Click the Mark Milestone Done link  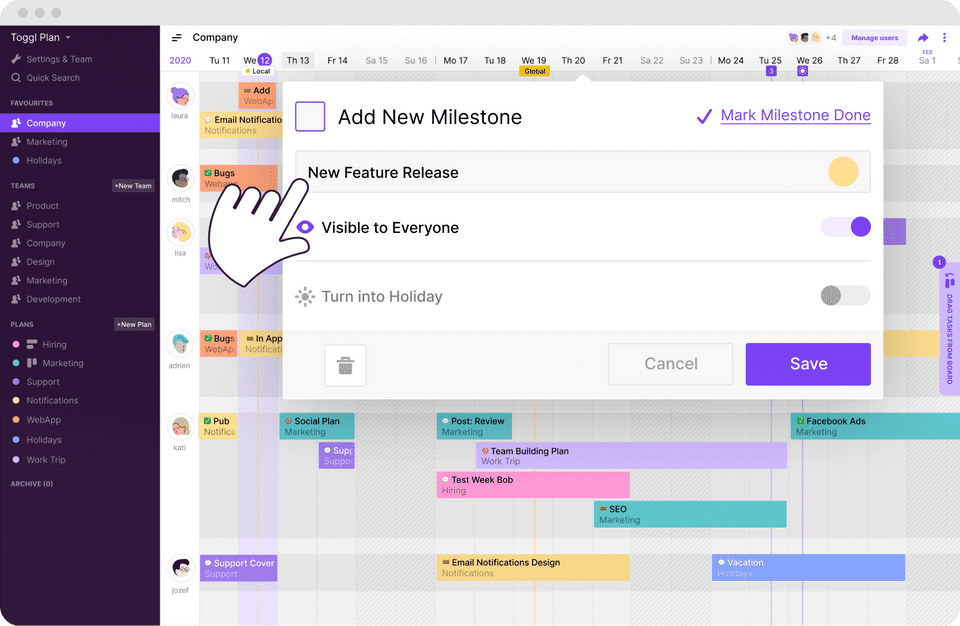click(x=795, y=115)
